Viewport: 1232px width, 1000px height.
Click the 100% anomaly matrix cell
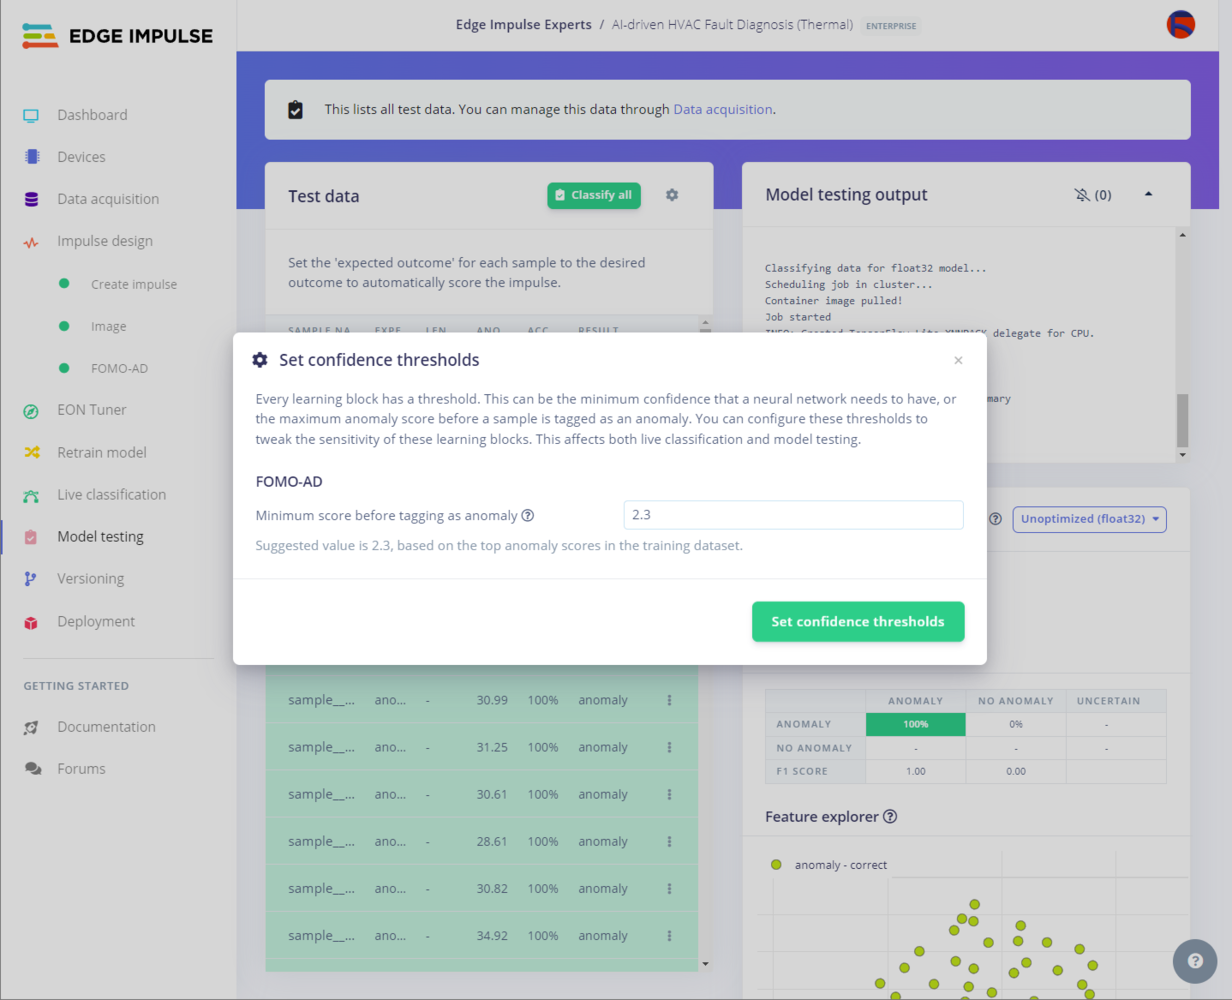(x=915, y=724)
